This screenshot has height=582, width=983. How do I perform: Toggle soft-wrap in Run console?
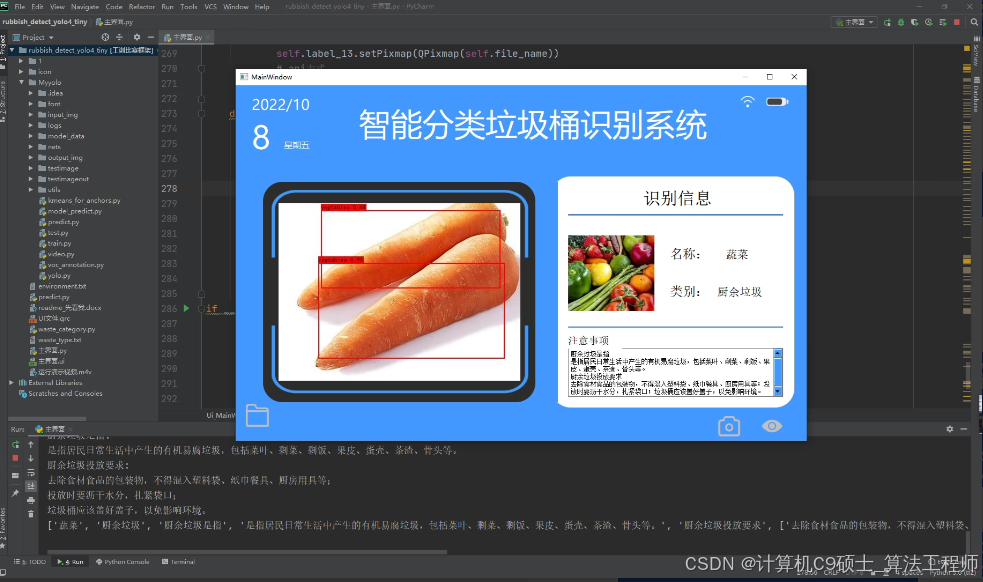coord(31,473)
